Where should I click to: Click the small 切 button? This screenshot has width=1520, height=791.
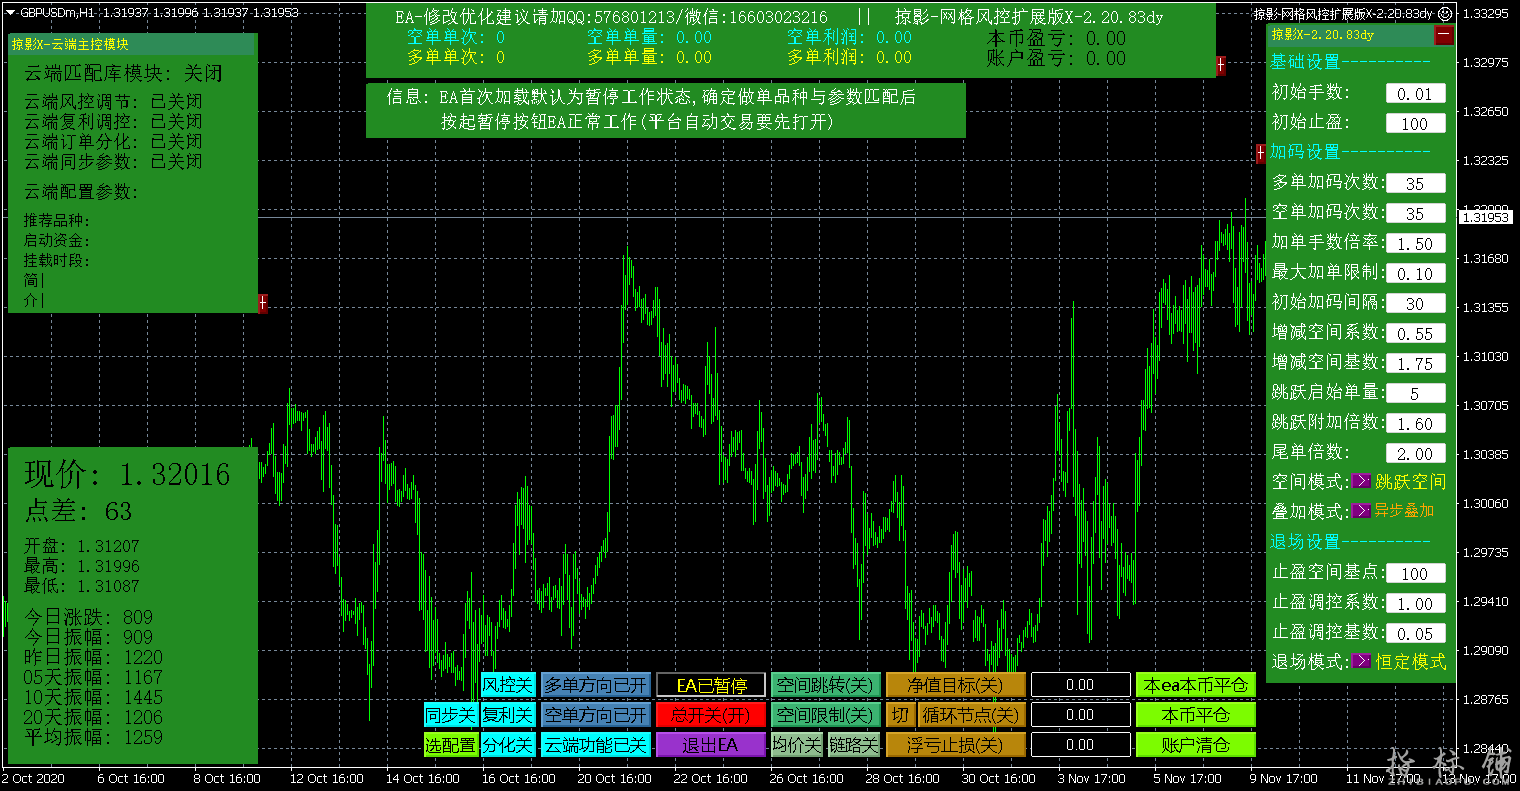tap(900, 715)
